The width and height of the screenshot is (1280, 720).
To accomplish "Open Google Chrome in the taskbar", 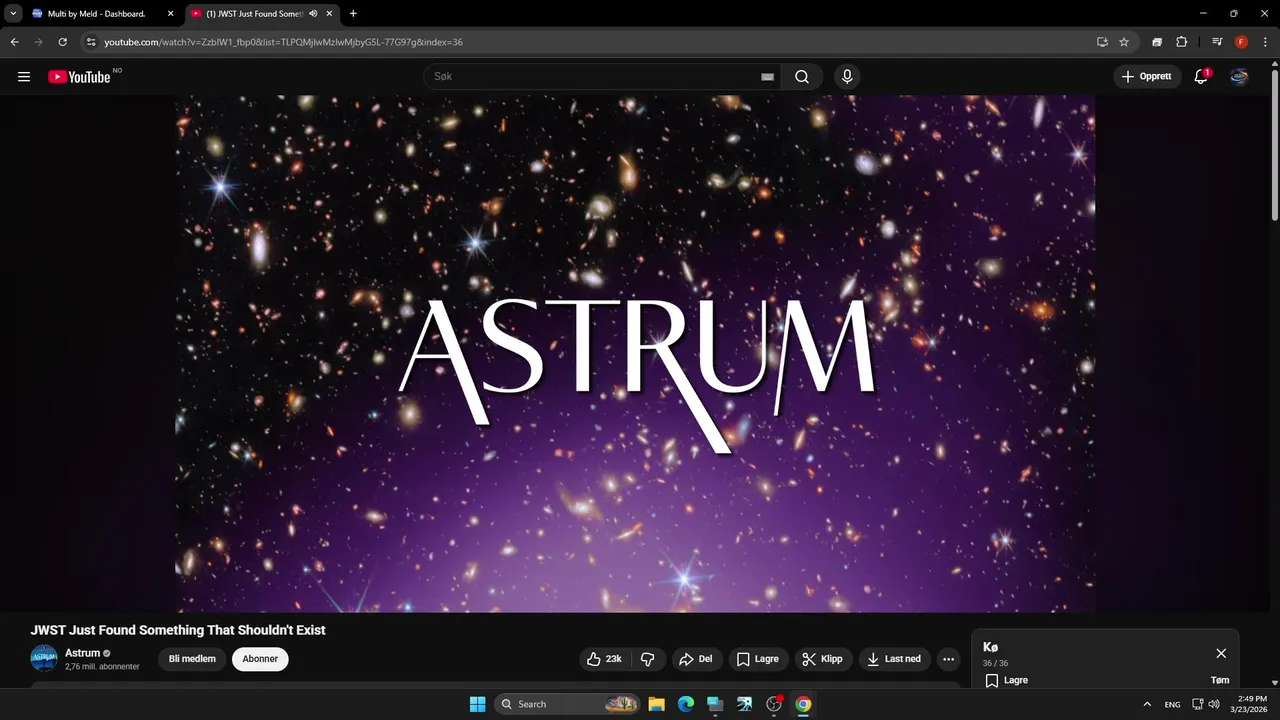I will 803,704.
